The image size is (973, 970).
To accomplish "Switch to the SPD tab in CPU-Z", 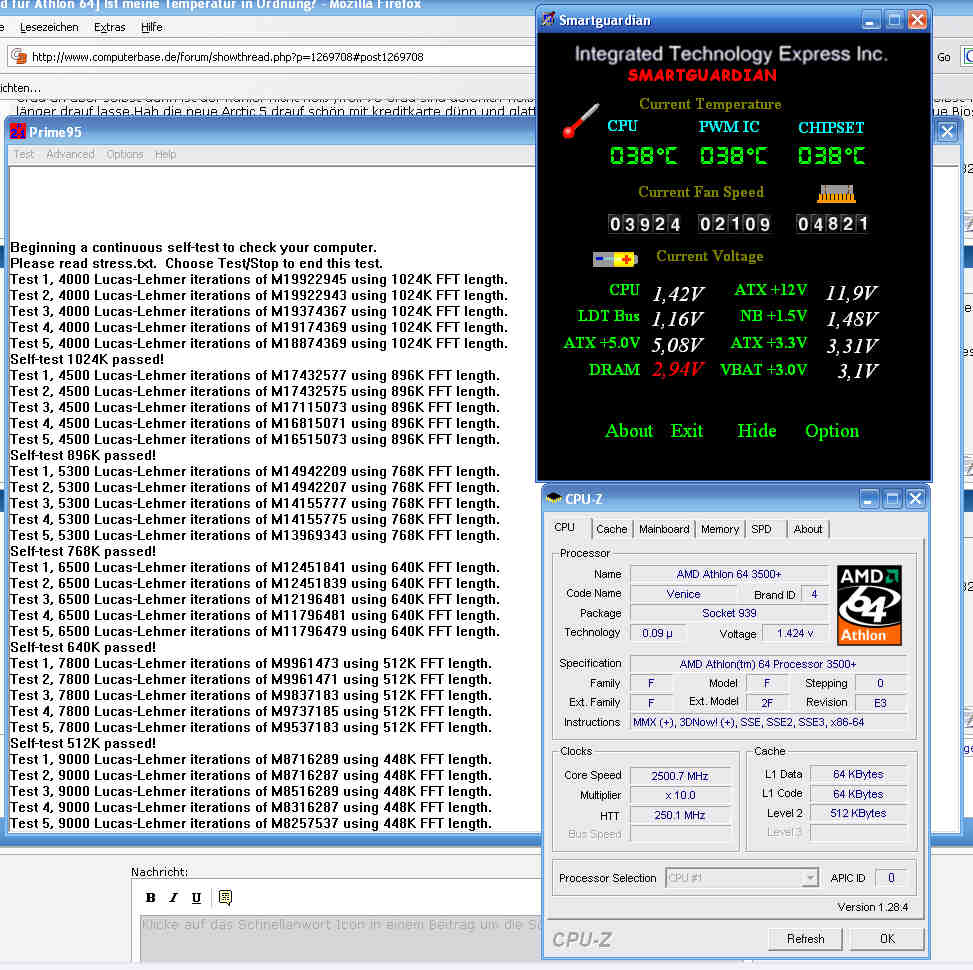I will (x=761, y=529).
